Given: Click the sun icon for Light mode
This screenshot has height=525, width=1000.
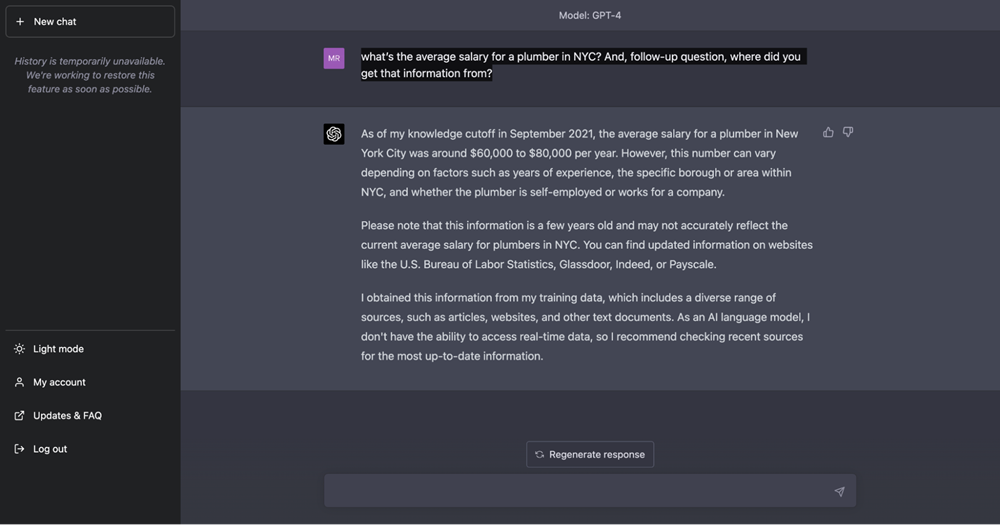Looking at the screenshot, I should point(19,349).
